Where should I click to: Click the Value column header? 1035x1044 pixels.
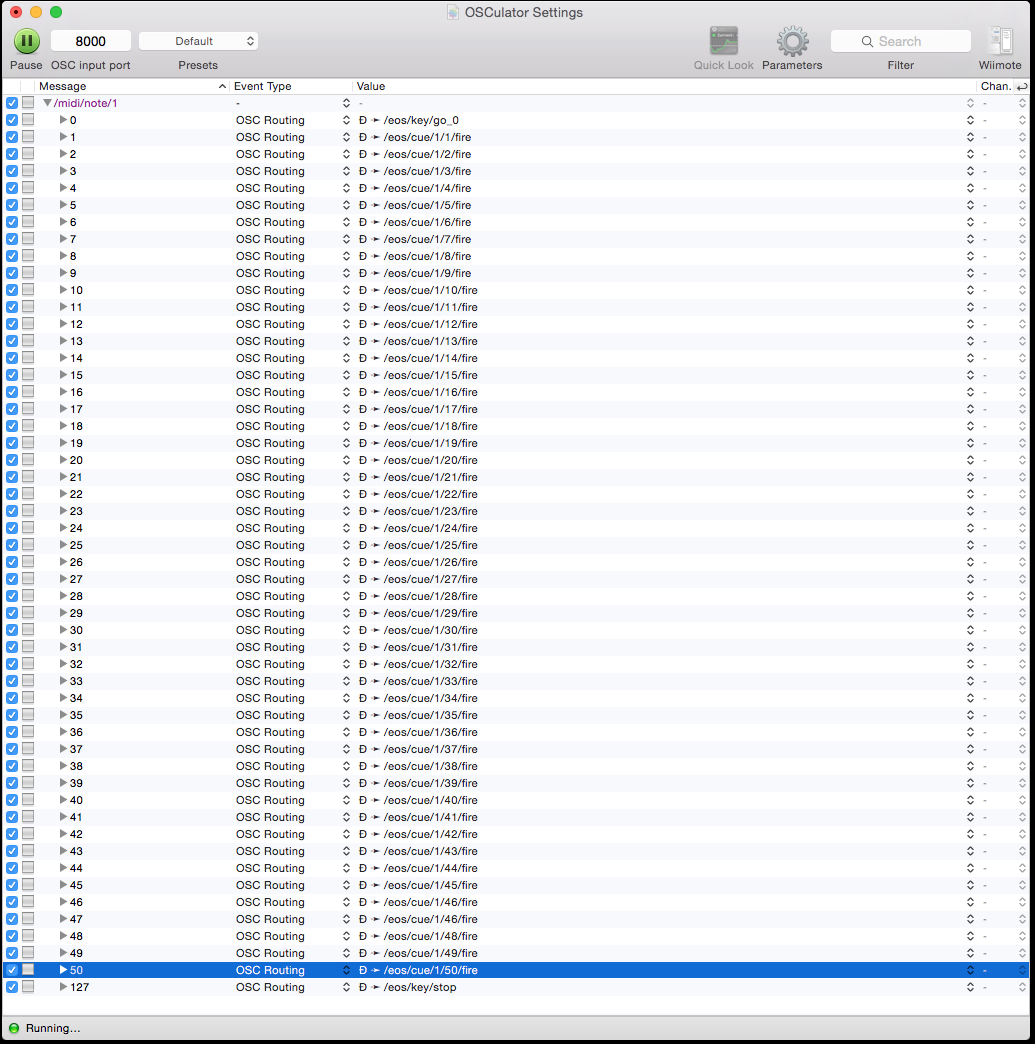point(664,86)
